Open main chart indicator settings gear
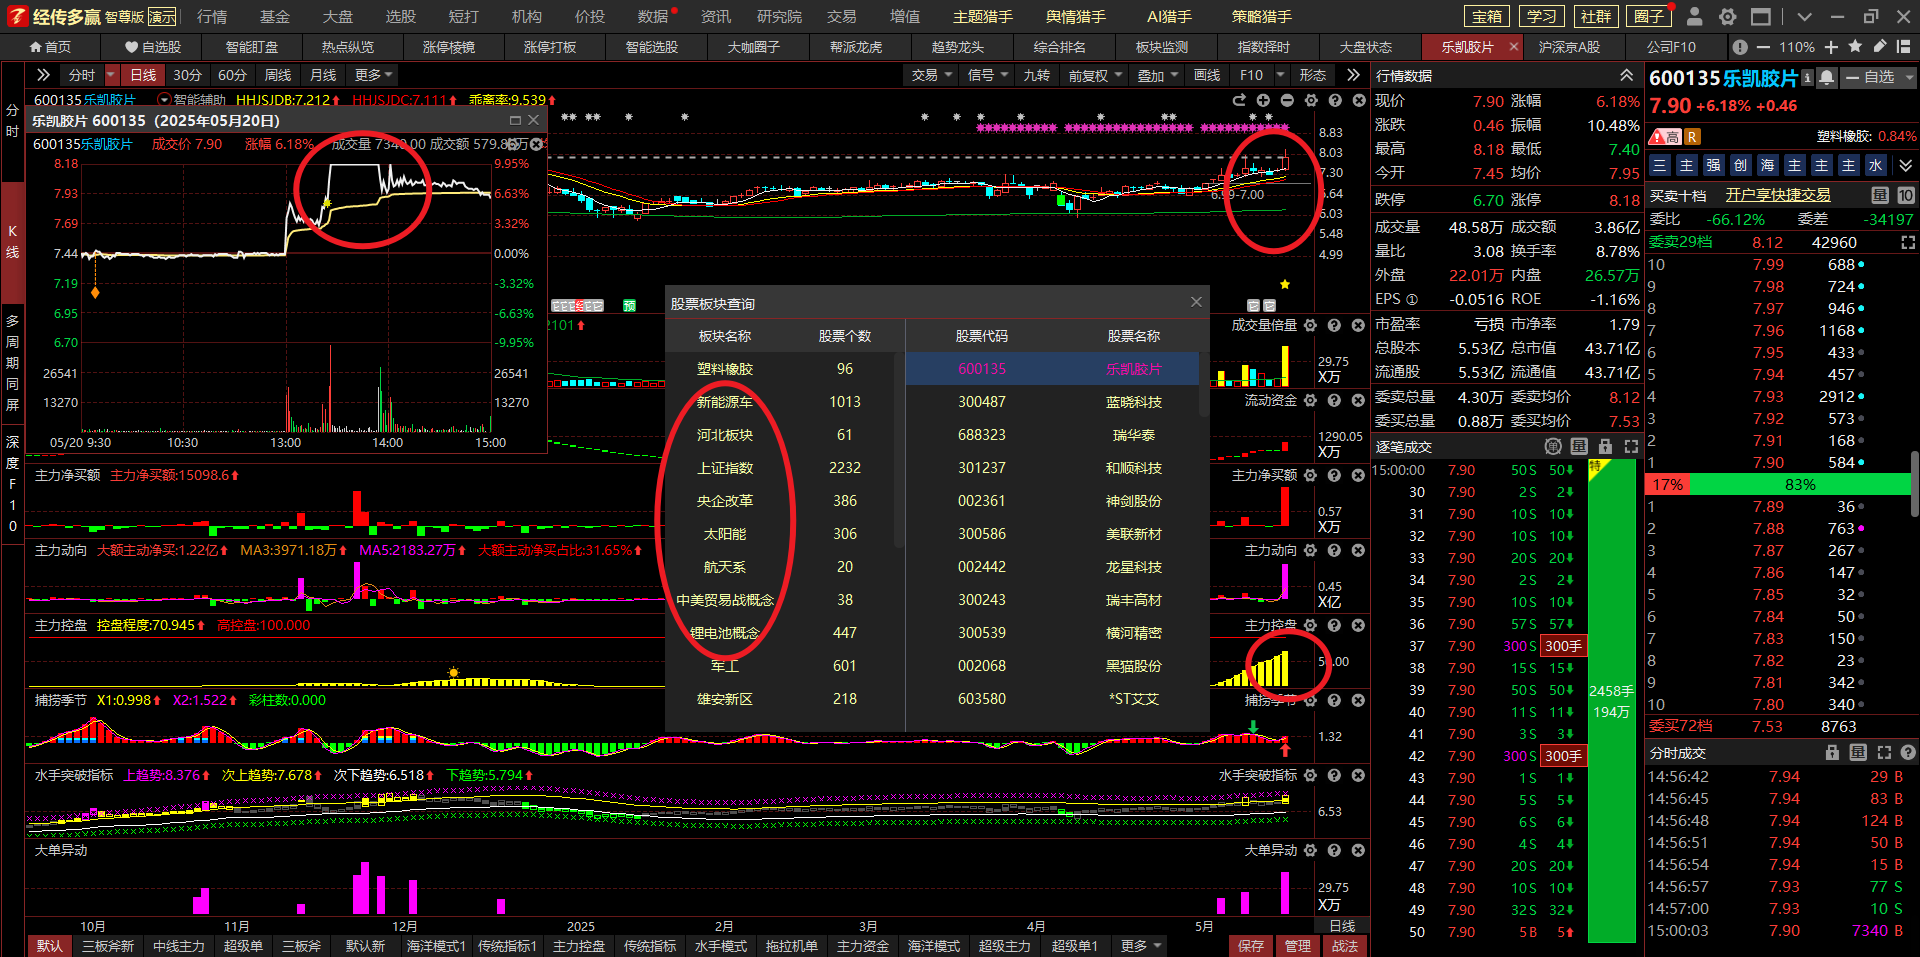The height and width of the screenshot is (957, 1920). [x=1311, y=100]
